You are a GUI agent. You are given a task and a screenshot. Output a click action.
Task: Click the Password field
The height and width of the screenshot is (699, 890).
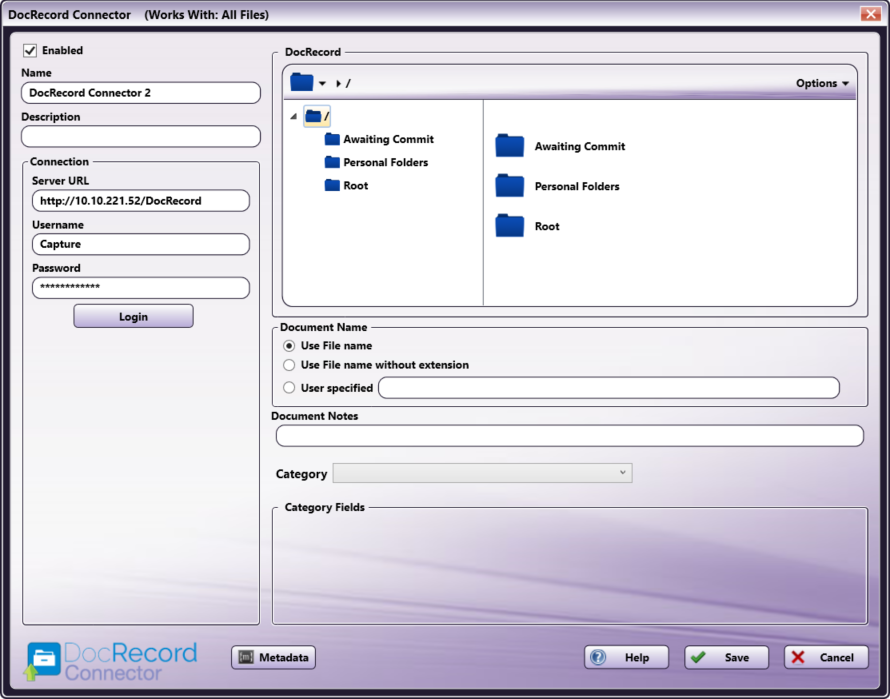tap(141, 288)
